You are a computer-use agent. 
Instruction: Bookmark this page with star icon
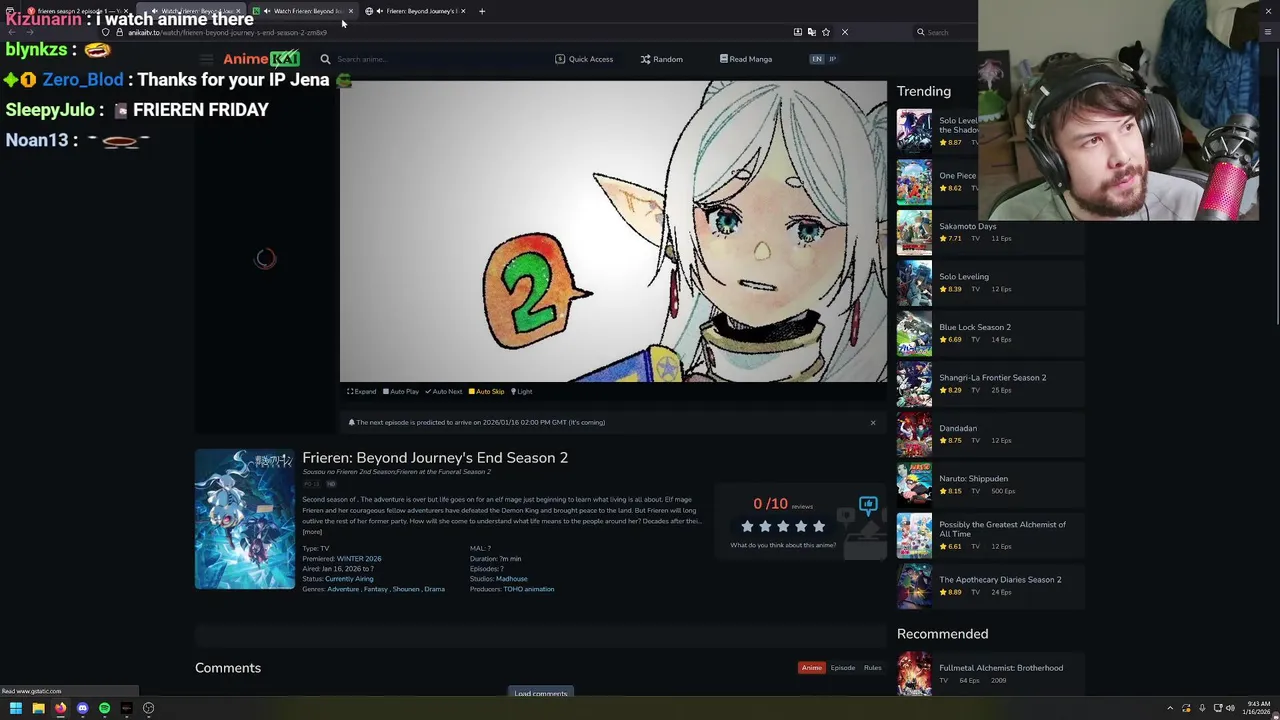(x=826, y=32)
